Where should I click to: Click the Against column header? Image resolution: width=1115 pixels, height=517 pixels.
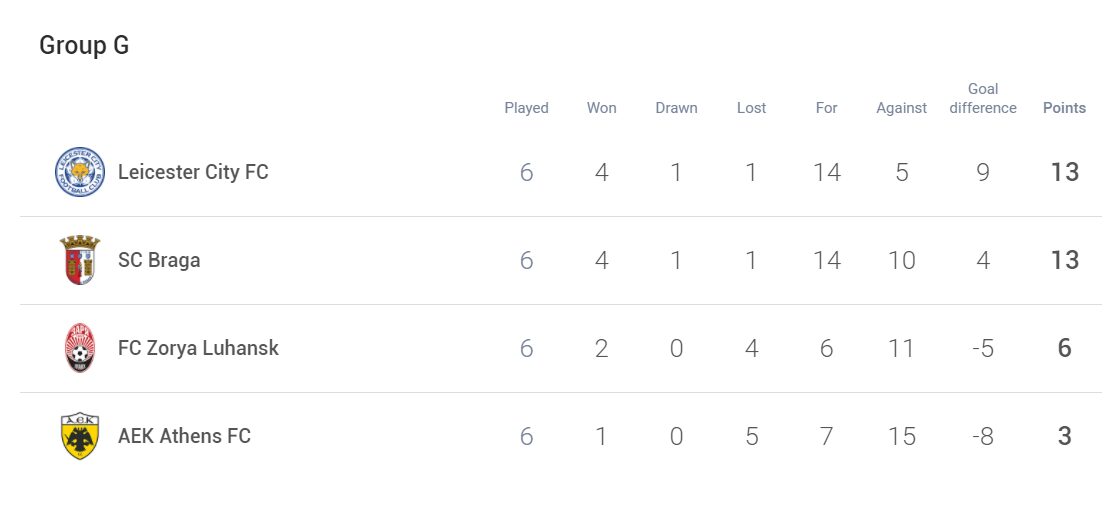(902, 108)
